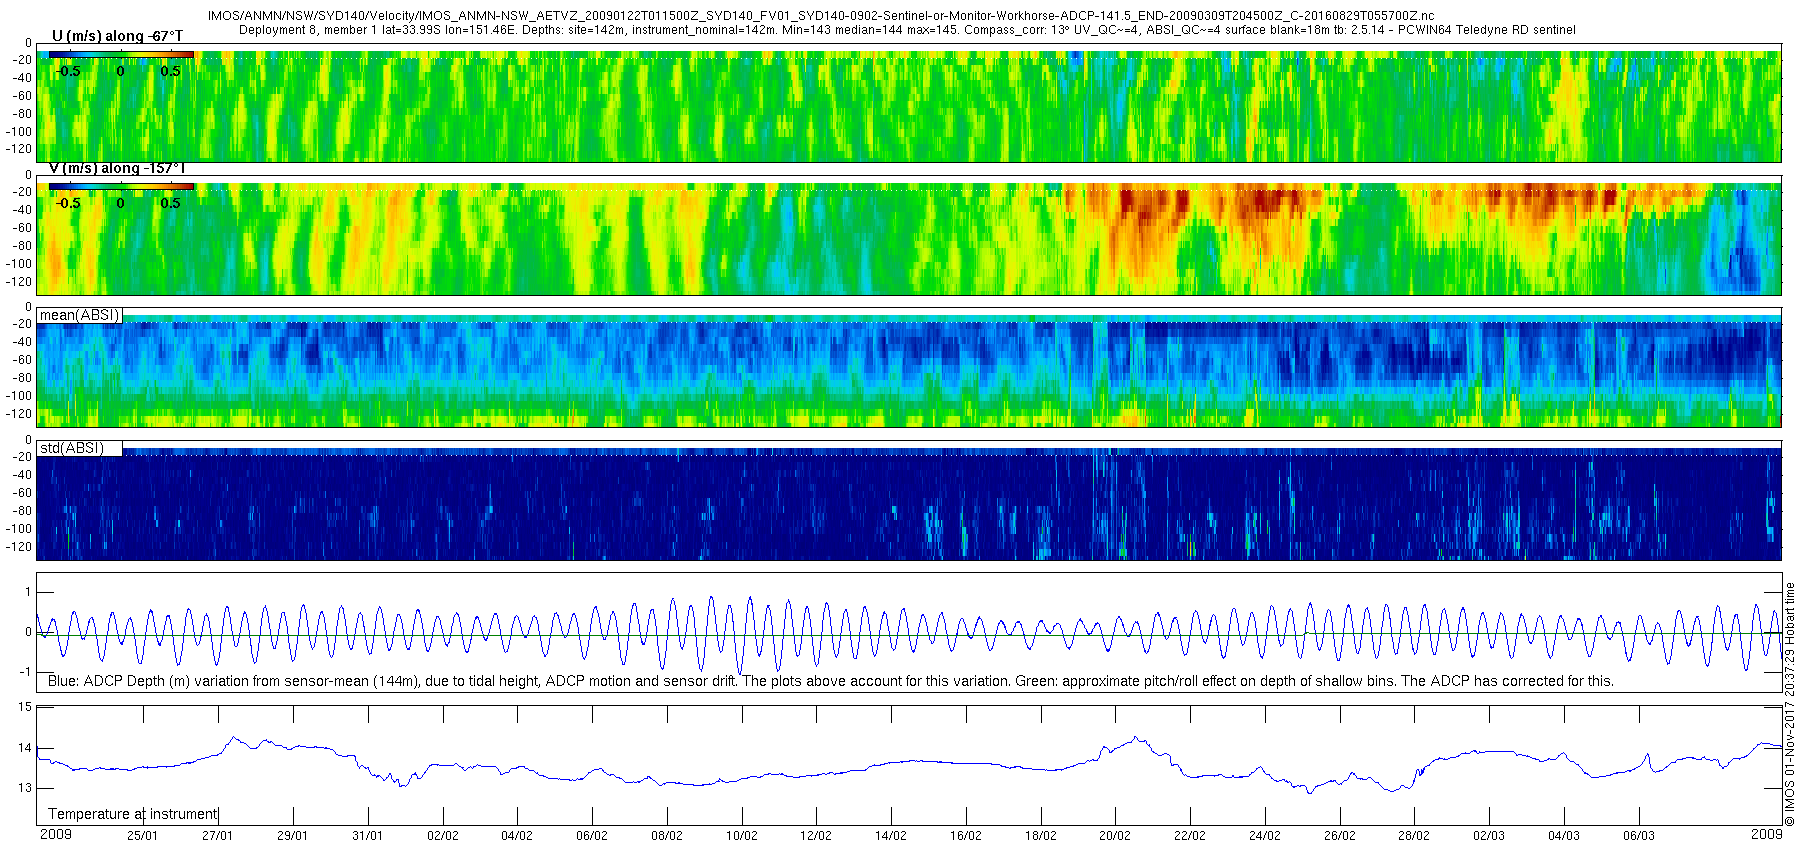This screenshot has width=1800, height=850.
Task: Click the '16/02' date tick label
Action: pyautogui.click(x=966, y=836)
